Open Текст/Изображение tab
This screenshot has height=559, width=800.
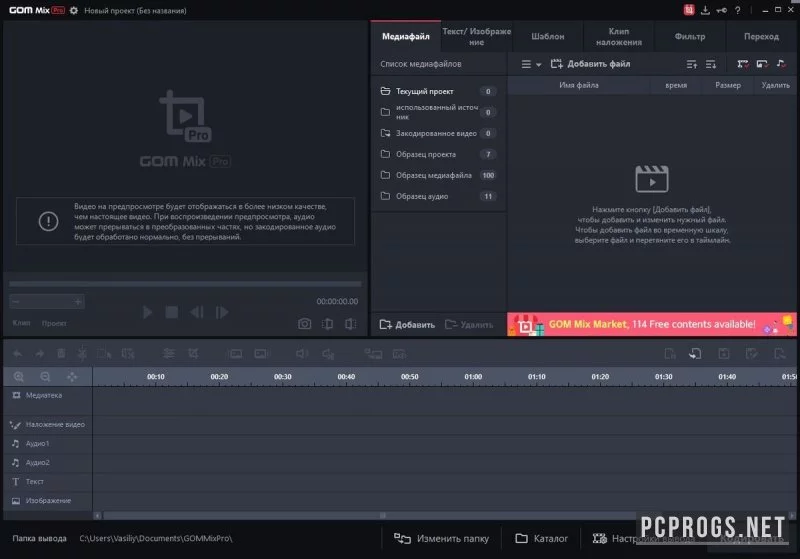477,36
